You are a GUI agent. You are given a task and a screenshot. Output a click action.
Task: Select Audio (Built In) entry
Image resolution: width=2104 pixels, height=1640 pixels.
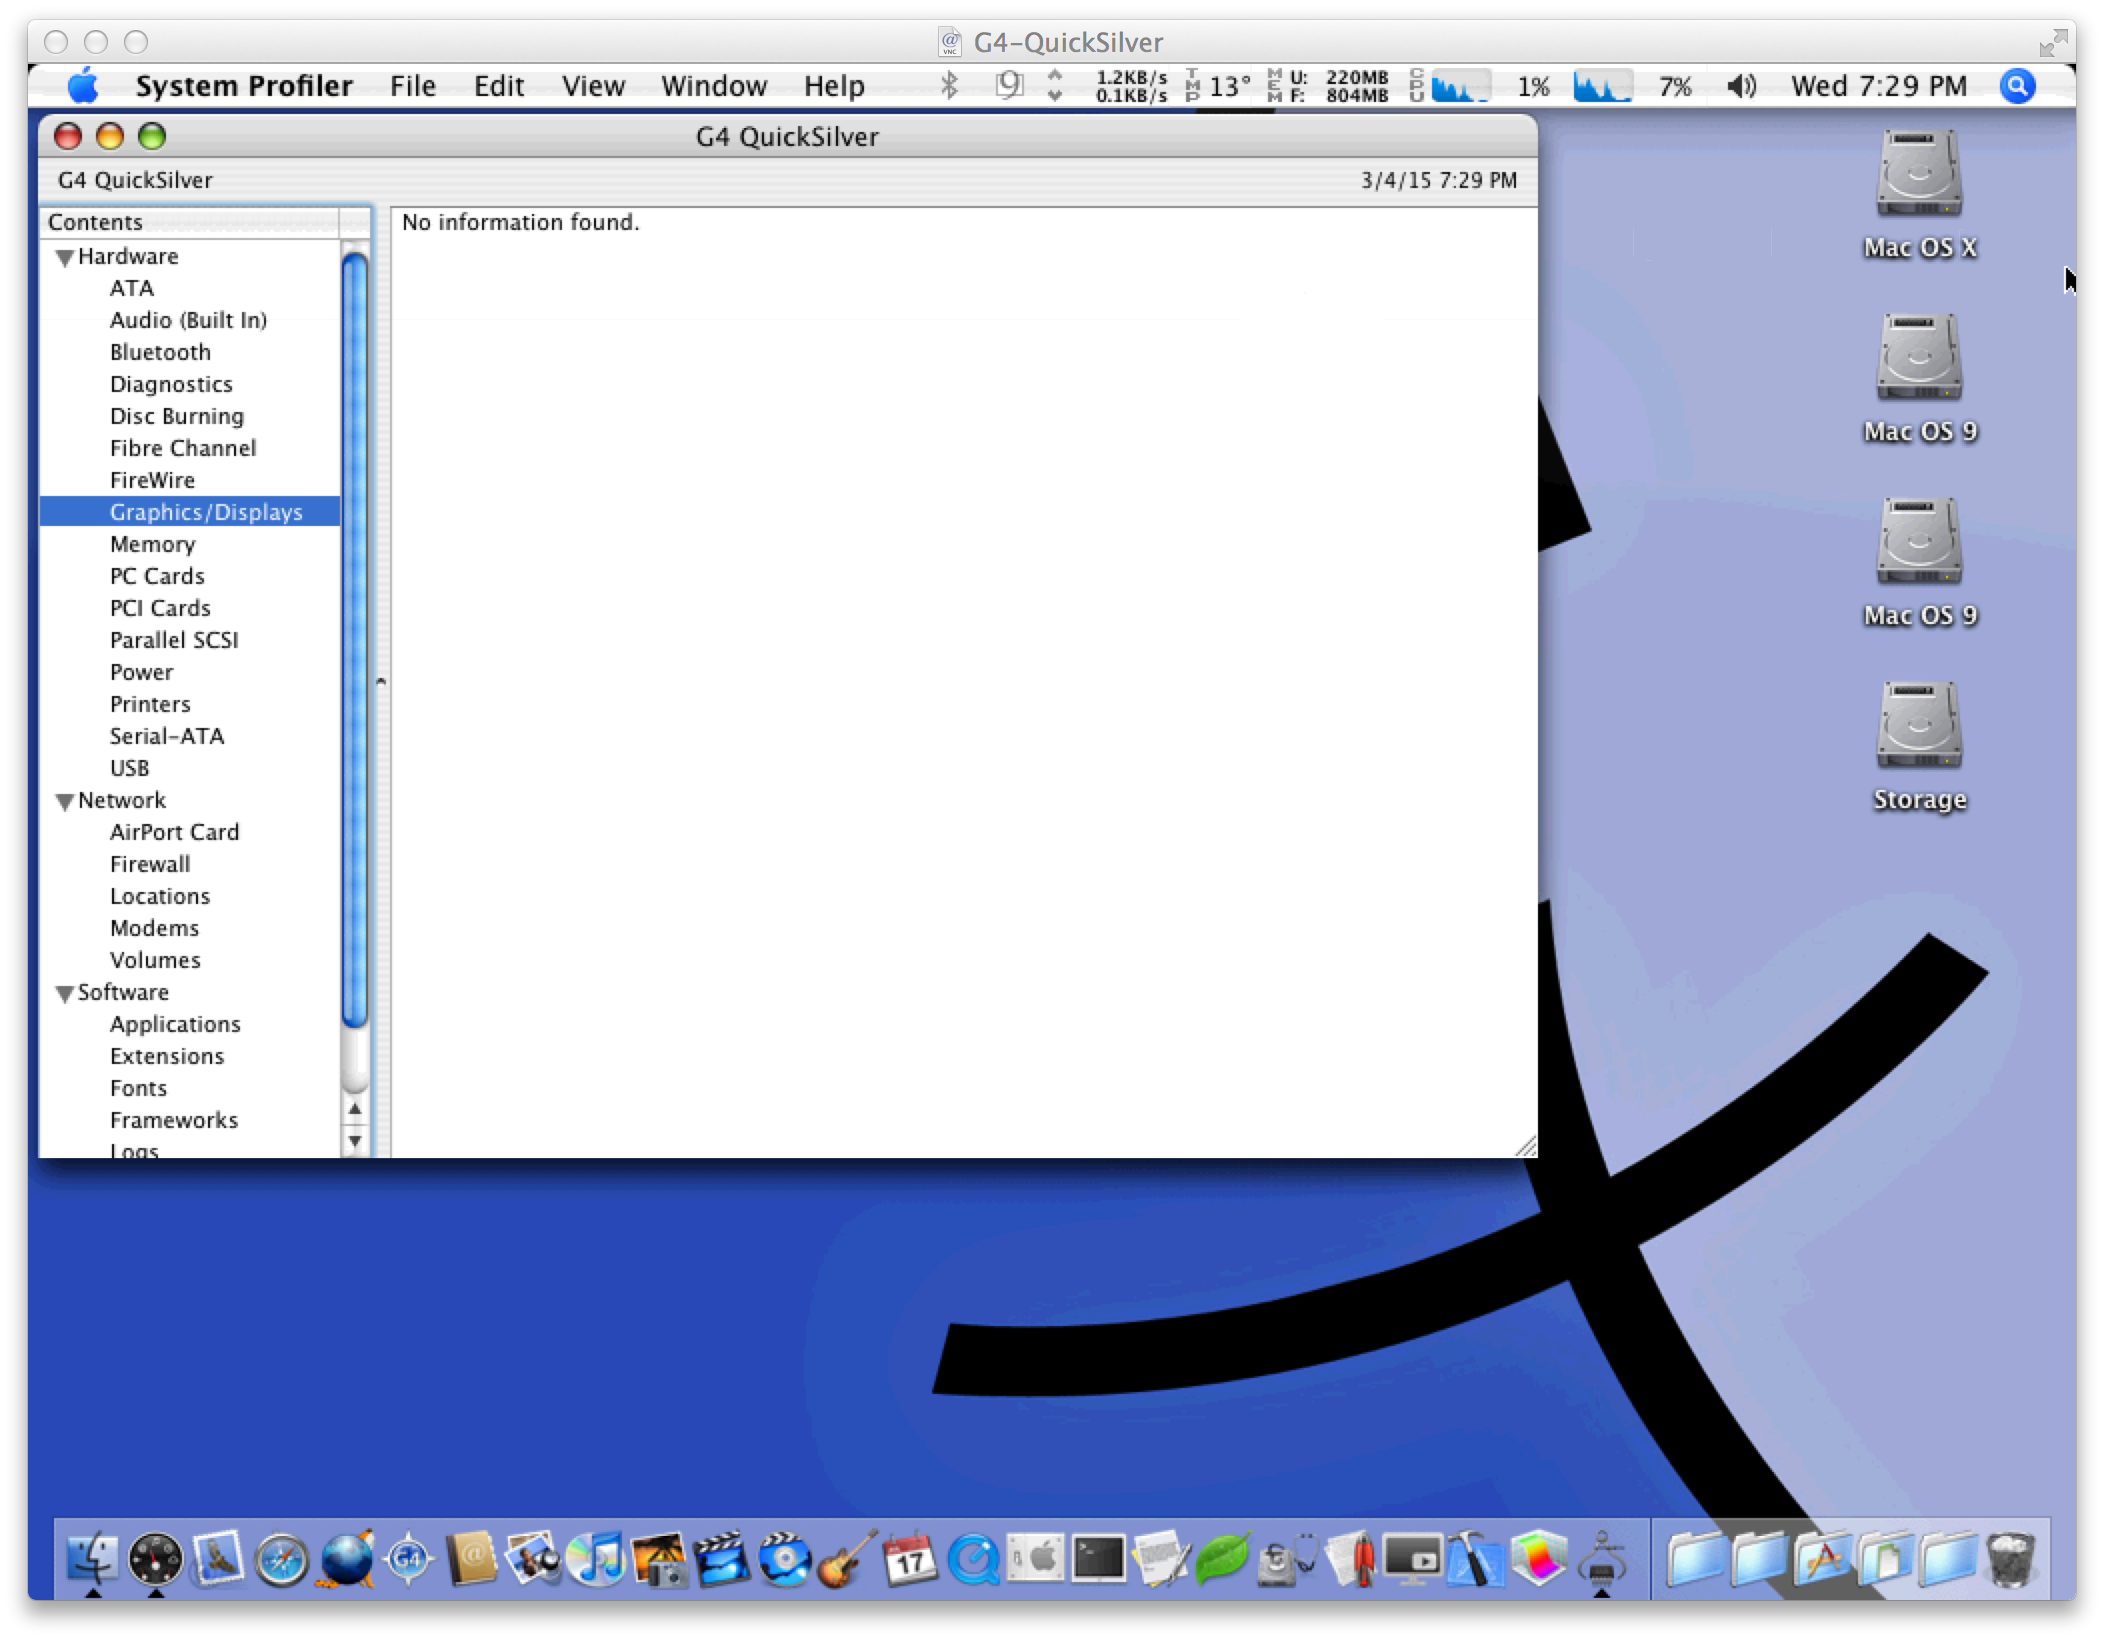[188, 320]
